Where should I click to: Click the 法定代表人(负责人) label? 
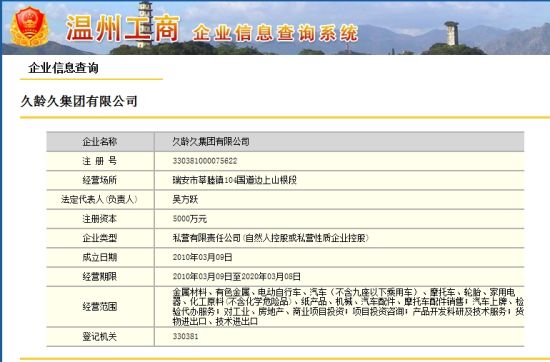[x=100, y=200]
